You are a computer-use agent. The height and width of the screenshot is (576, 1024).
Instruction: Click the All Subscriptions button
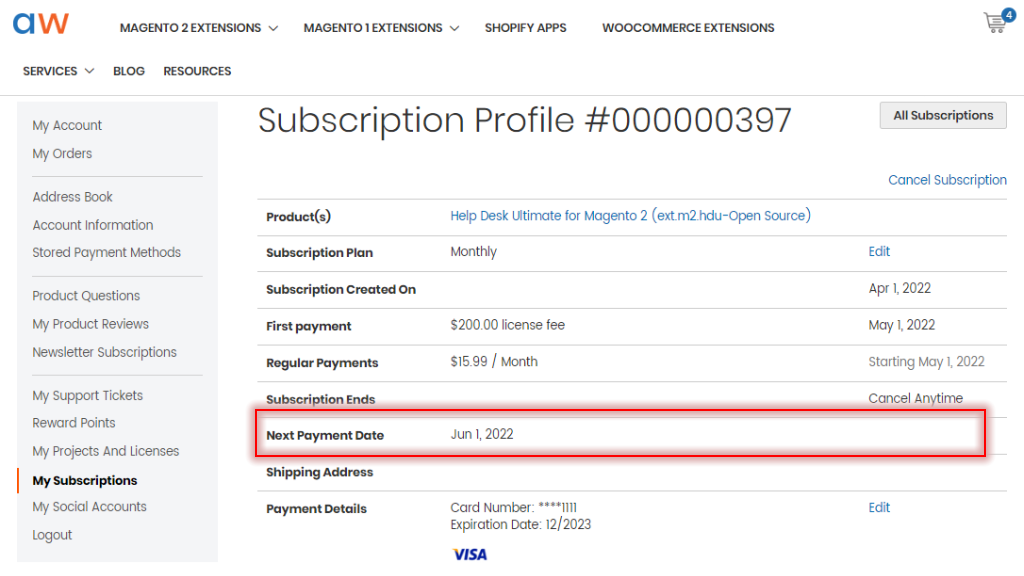click(x=943, y=116)
